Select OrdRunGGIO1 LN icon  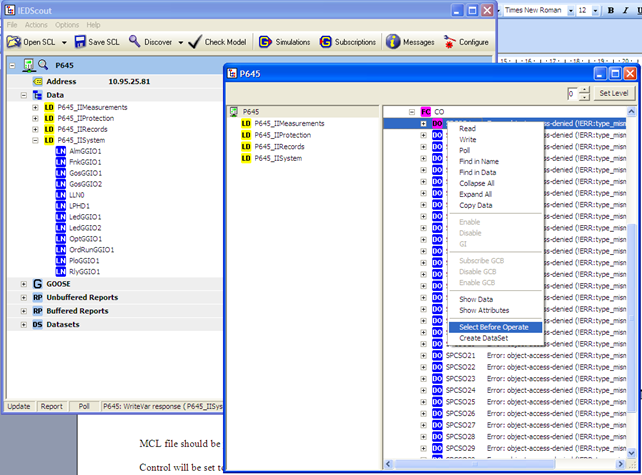point(61,250)
